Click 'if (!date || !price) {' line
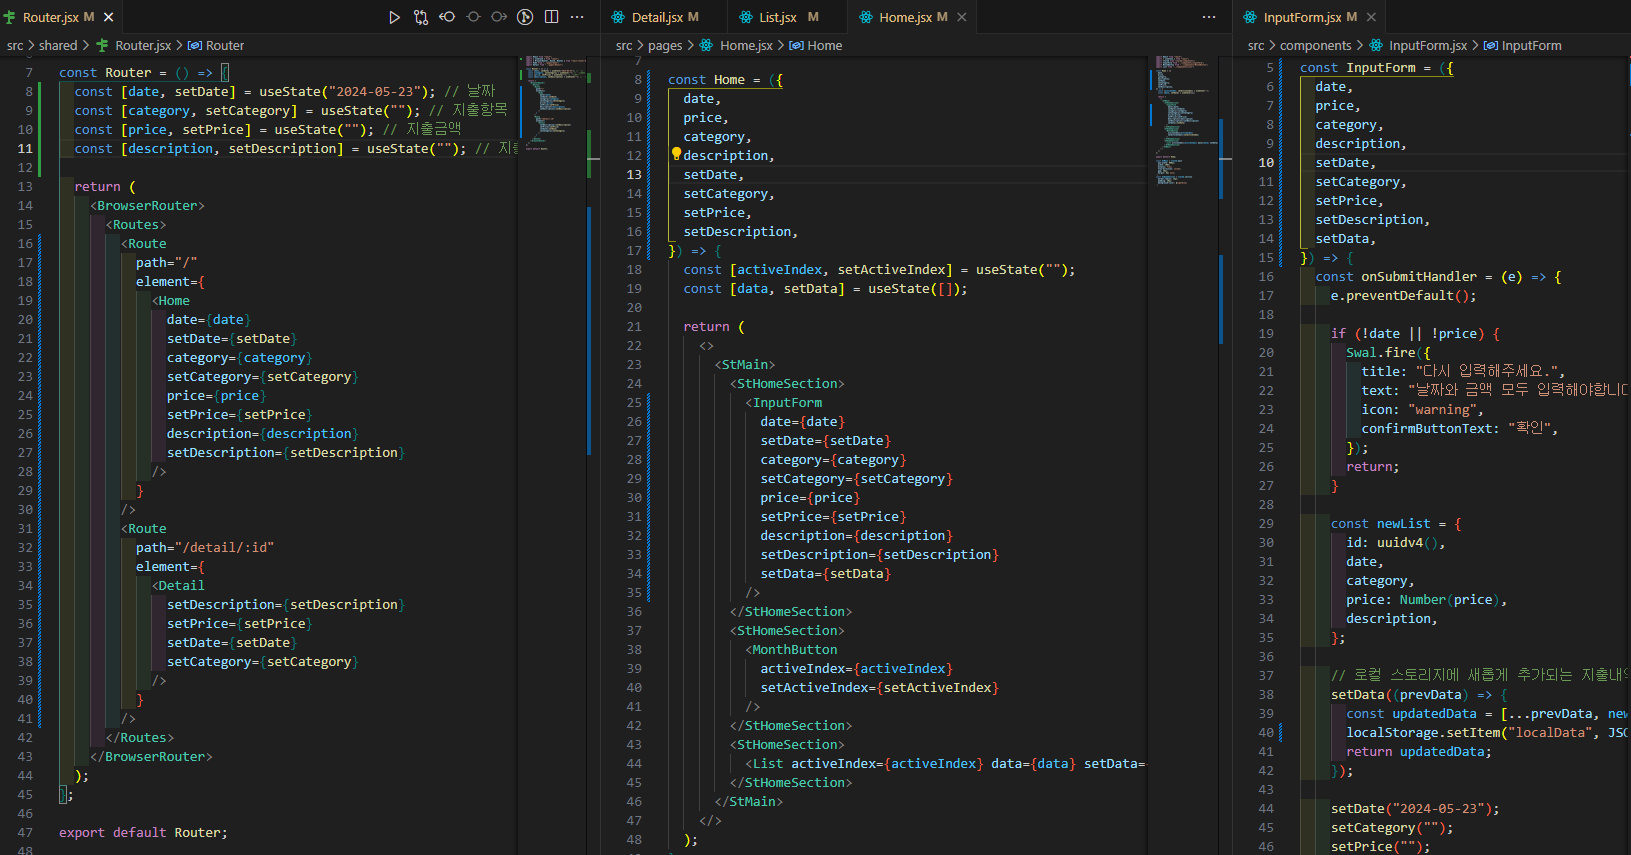Image resolution: width=1631 pixels, height=855 pixels. 1415,333
